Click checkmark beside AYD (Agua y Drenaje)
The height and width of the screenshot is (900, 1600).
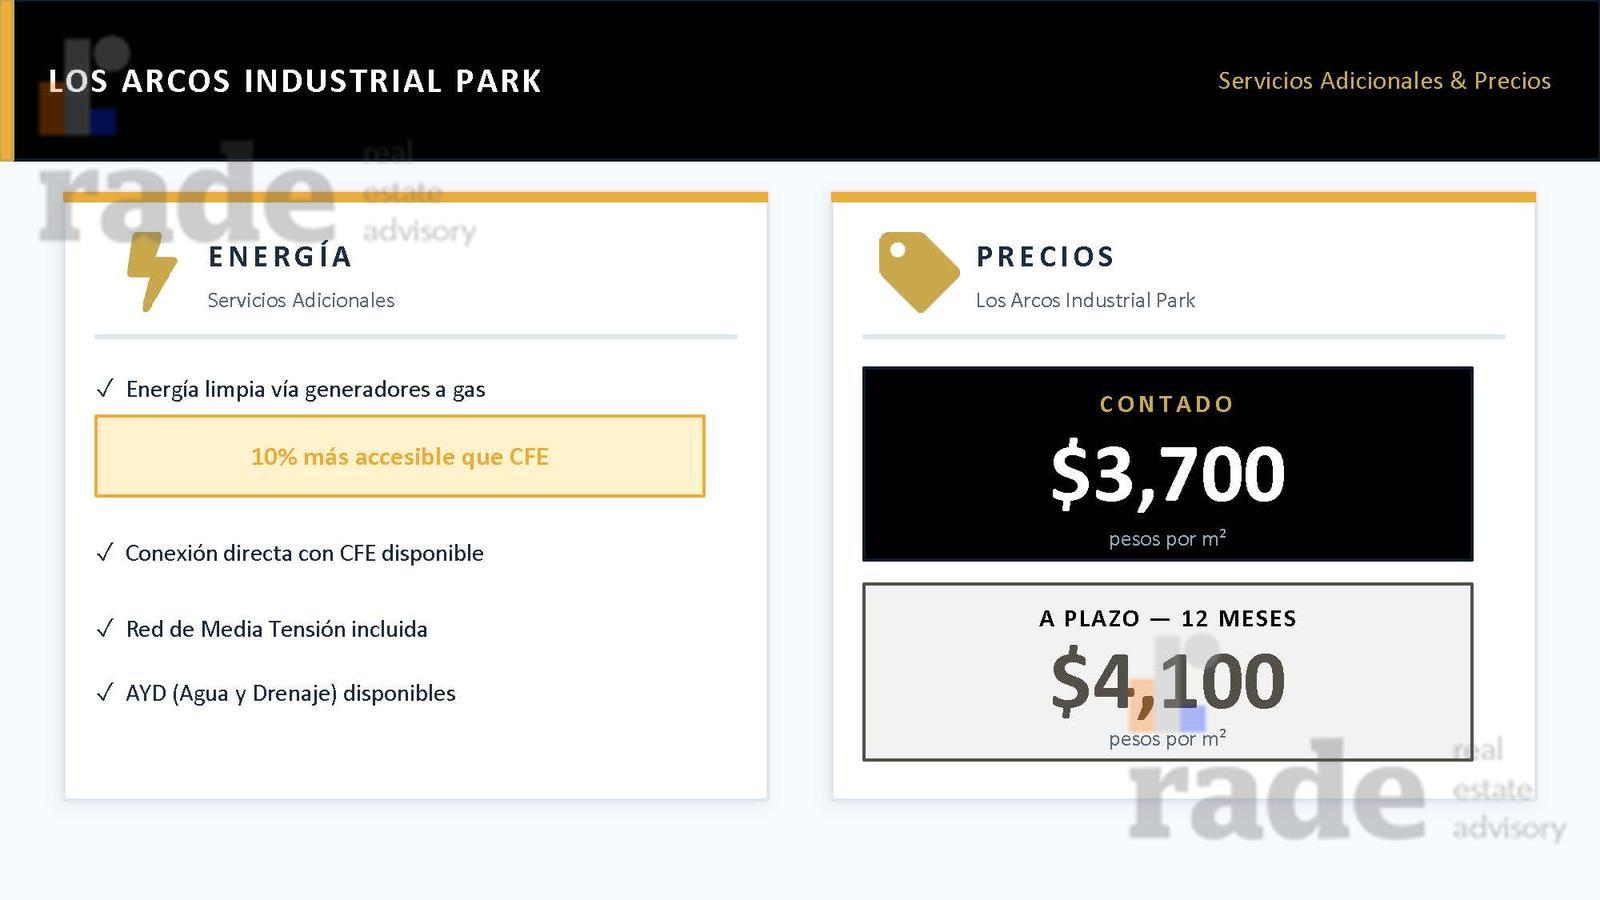105,693
